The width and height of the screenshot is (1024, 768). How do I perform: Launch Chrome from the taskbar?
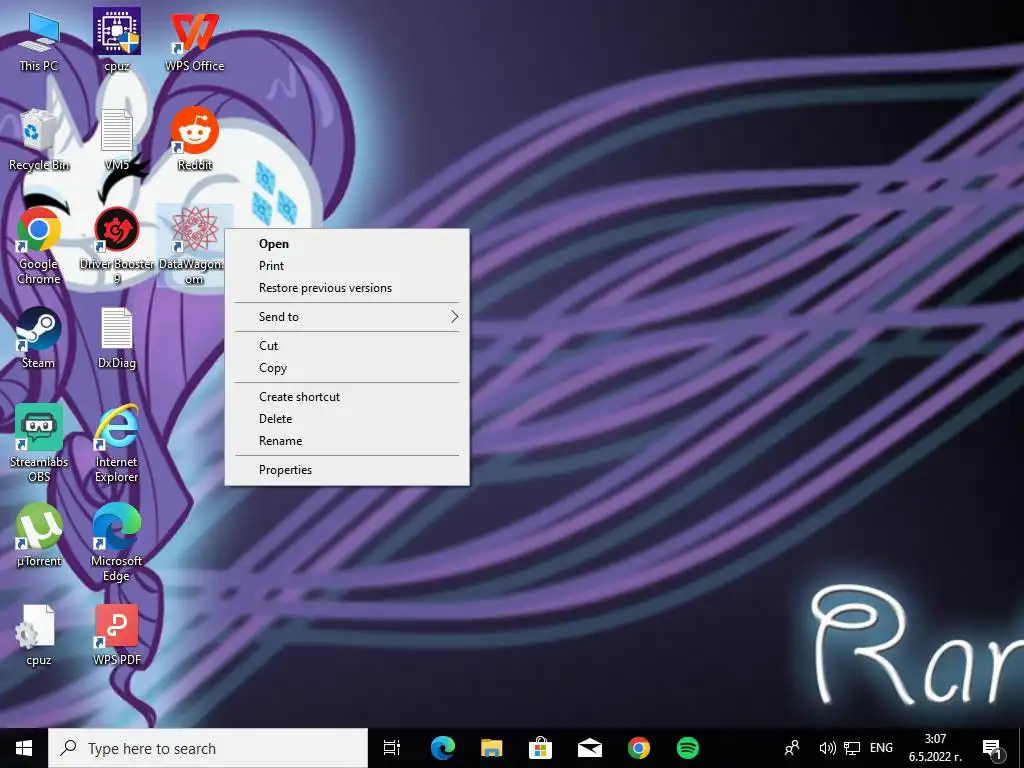point(639,748)
